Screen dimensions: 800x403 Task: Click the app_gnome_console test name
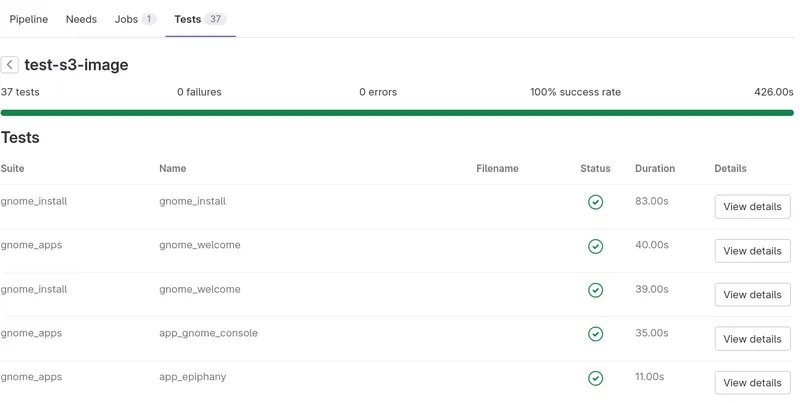[x=208, y=333]
